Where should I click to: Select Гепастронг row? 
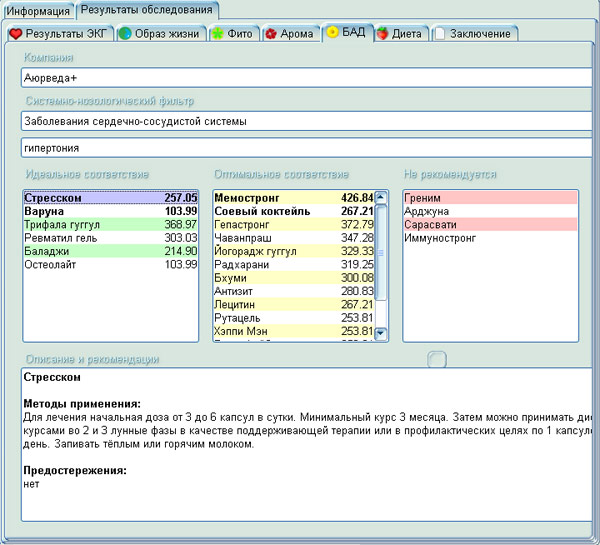(294, 225)
